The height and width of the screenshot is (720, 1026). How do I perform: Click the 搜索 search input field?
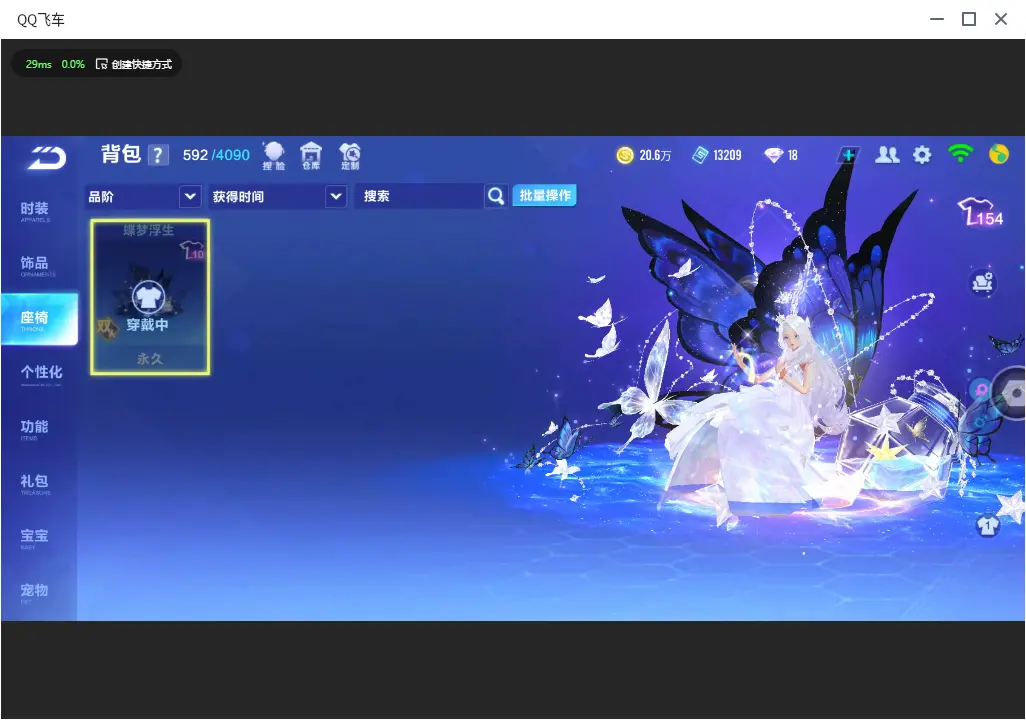[419, 196]
